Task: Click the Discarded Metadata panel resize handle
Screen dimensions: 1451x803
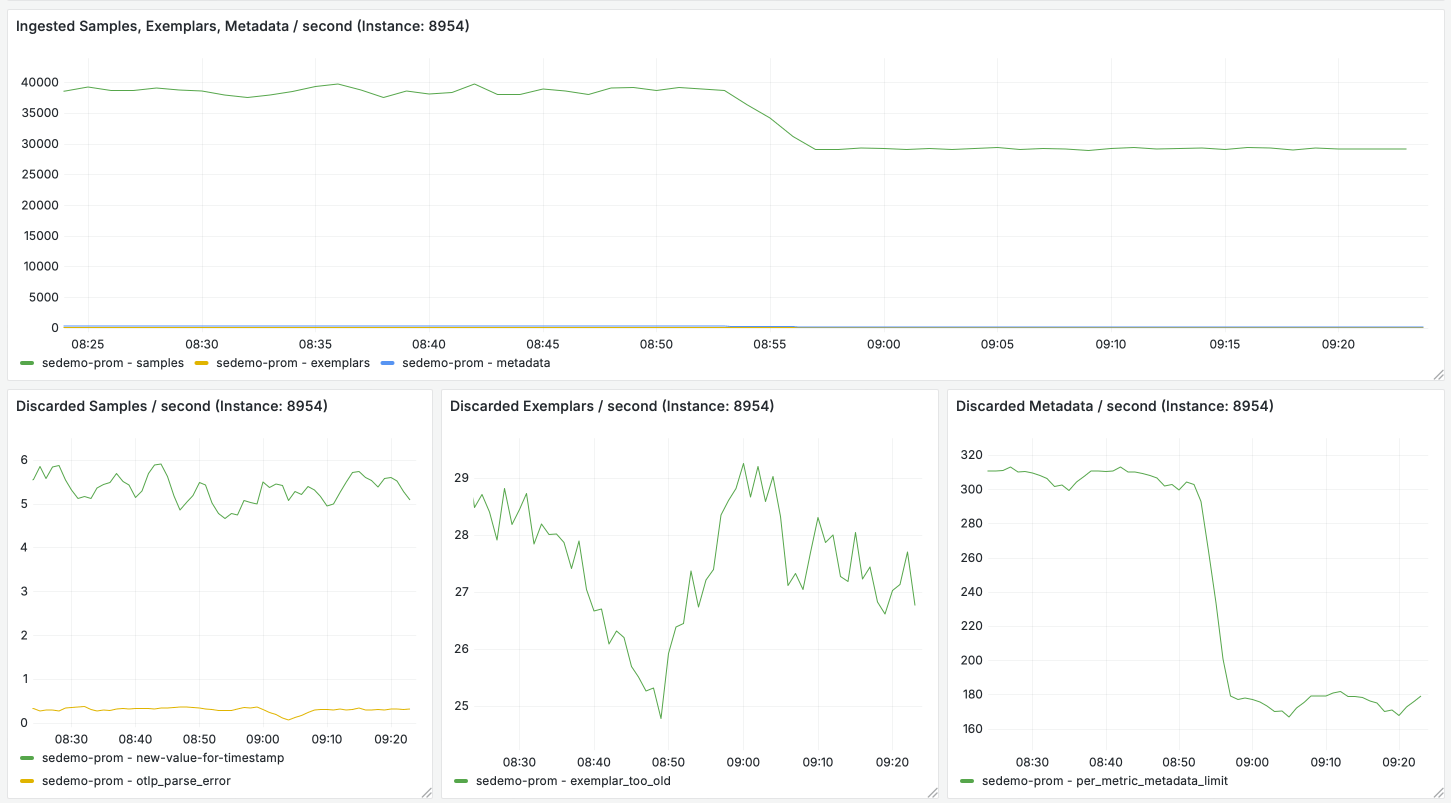Action: pyautogui.click(x=1438, y=792)
